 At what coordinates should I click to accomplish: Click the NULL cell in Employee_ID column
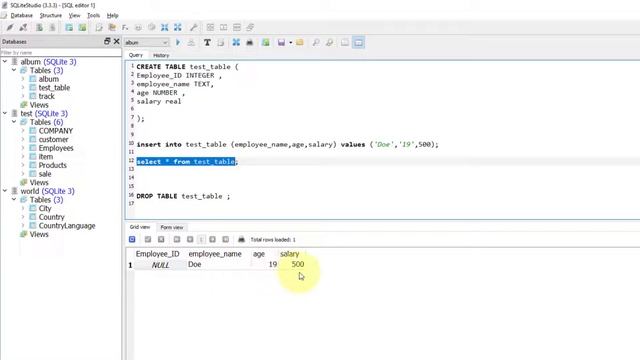tap(160, 265)
